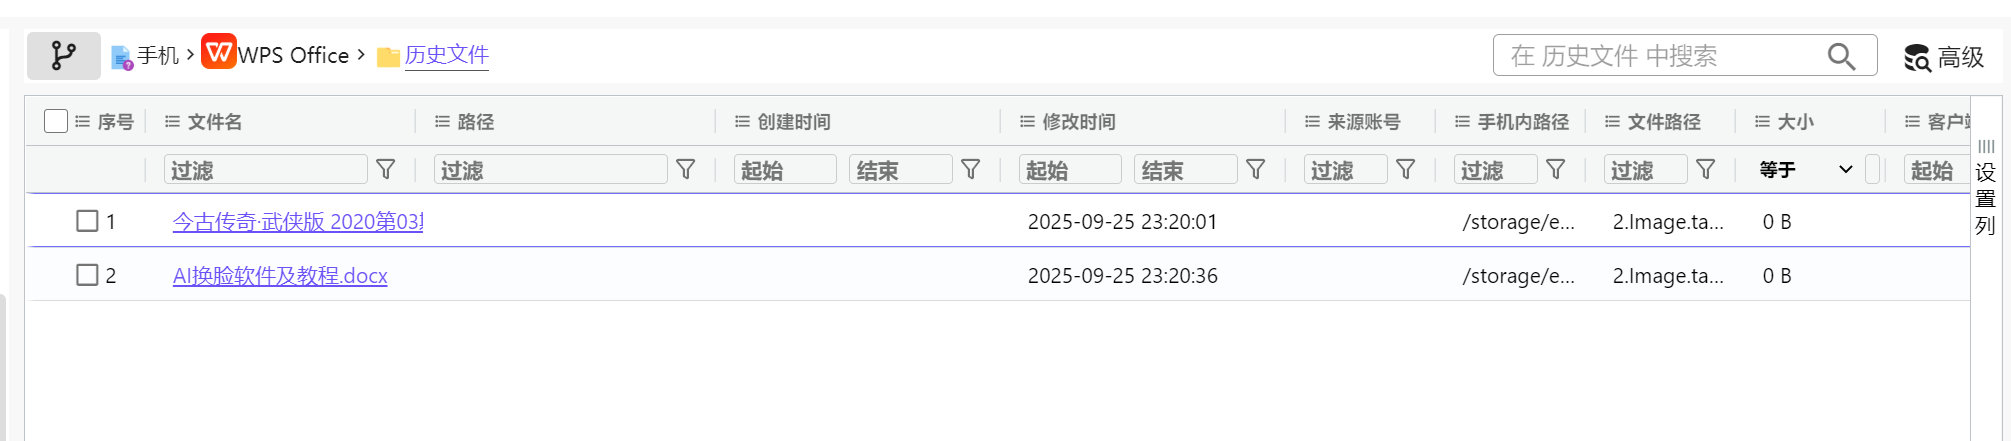Click the filter funnel for 文件名 column
The width and height of the screenshot is (2011, 441).
pos(386,170)
